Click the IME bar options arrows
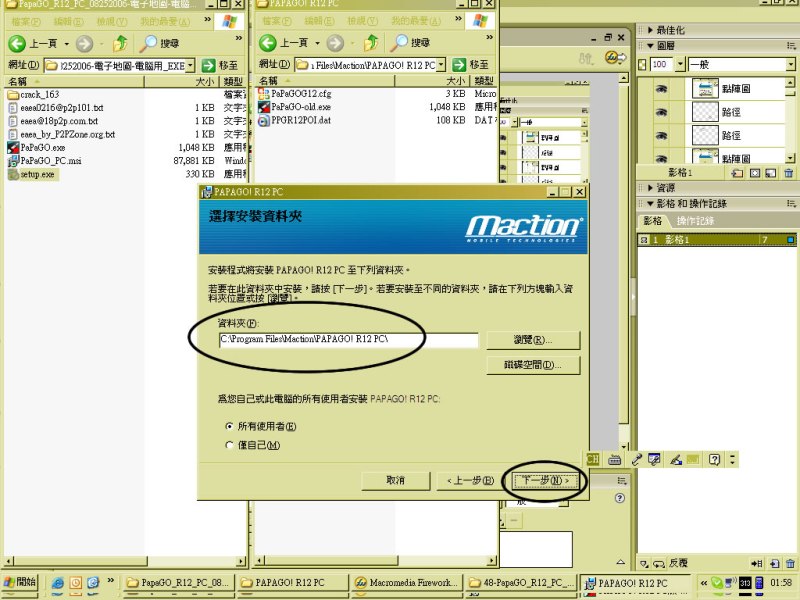Image resolution: width=800 pixels, height=600 pixels. point(733,460)
